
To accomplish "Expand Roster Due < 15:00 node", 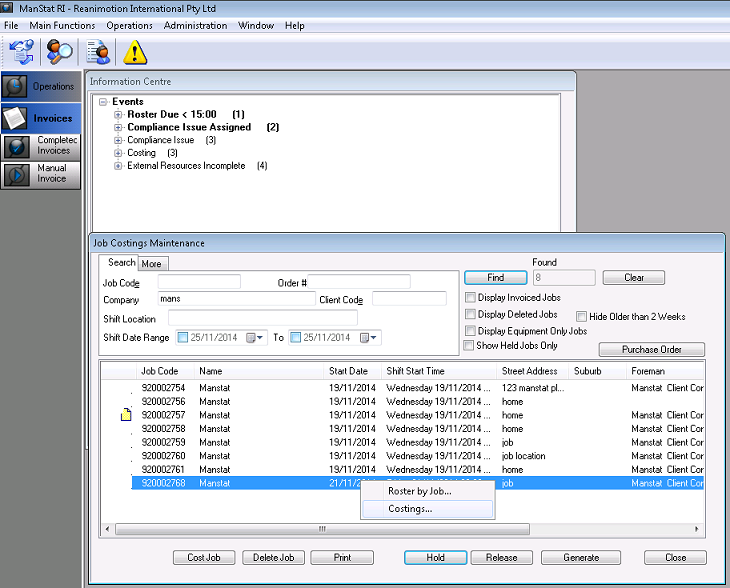I will [x=118, y=114].
